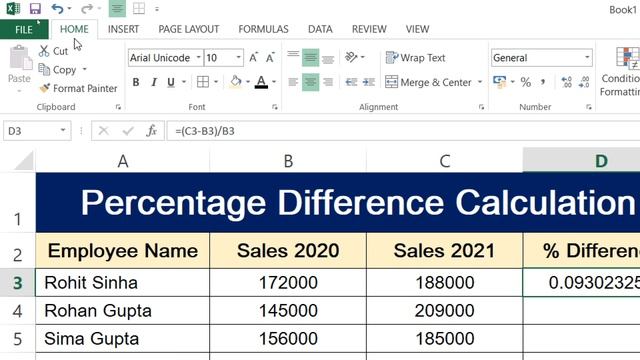Open the FILE tab
The width and height of the screenshot is (640, 360).
tap(24, 29)
